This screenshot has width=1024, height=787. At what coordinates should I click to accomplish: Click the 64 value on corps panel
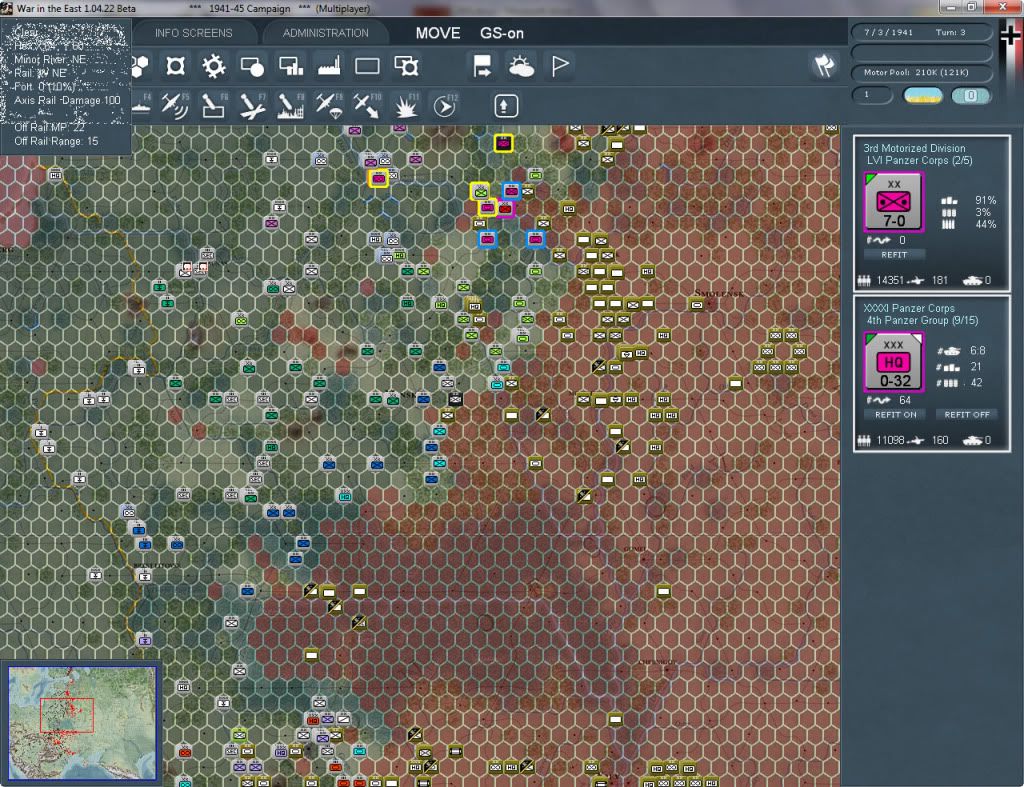(x=904, y=400)
